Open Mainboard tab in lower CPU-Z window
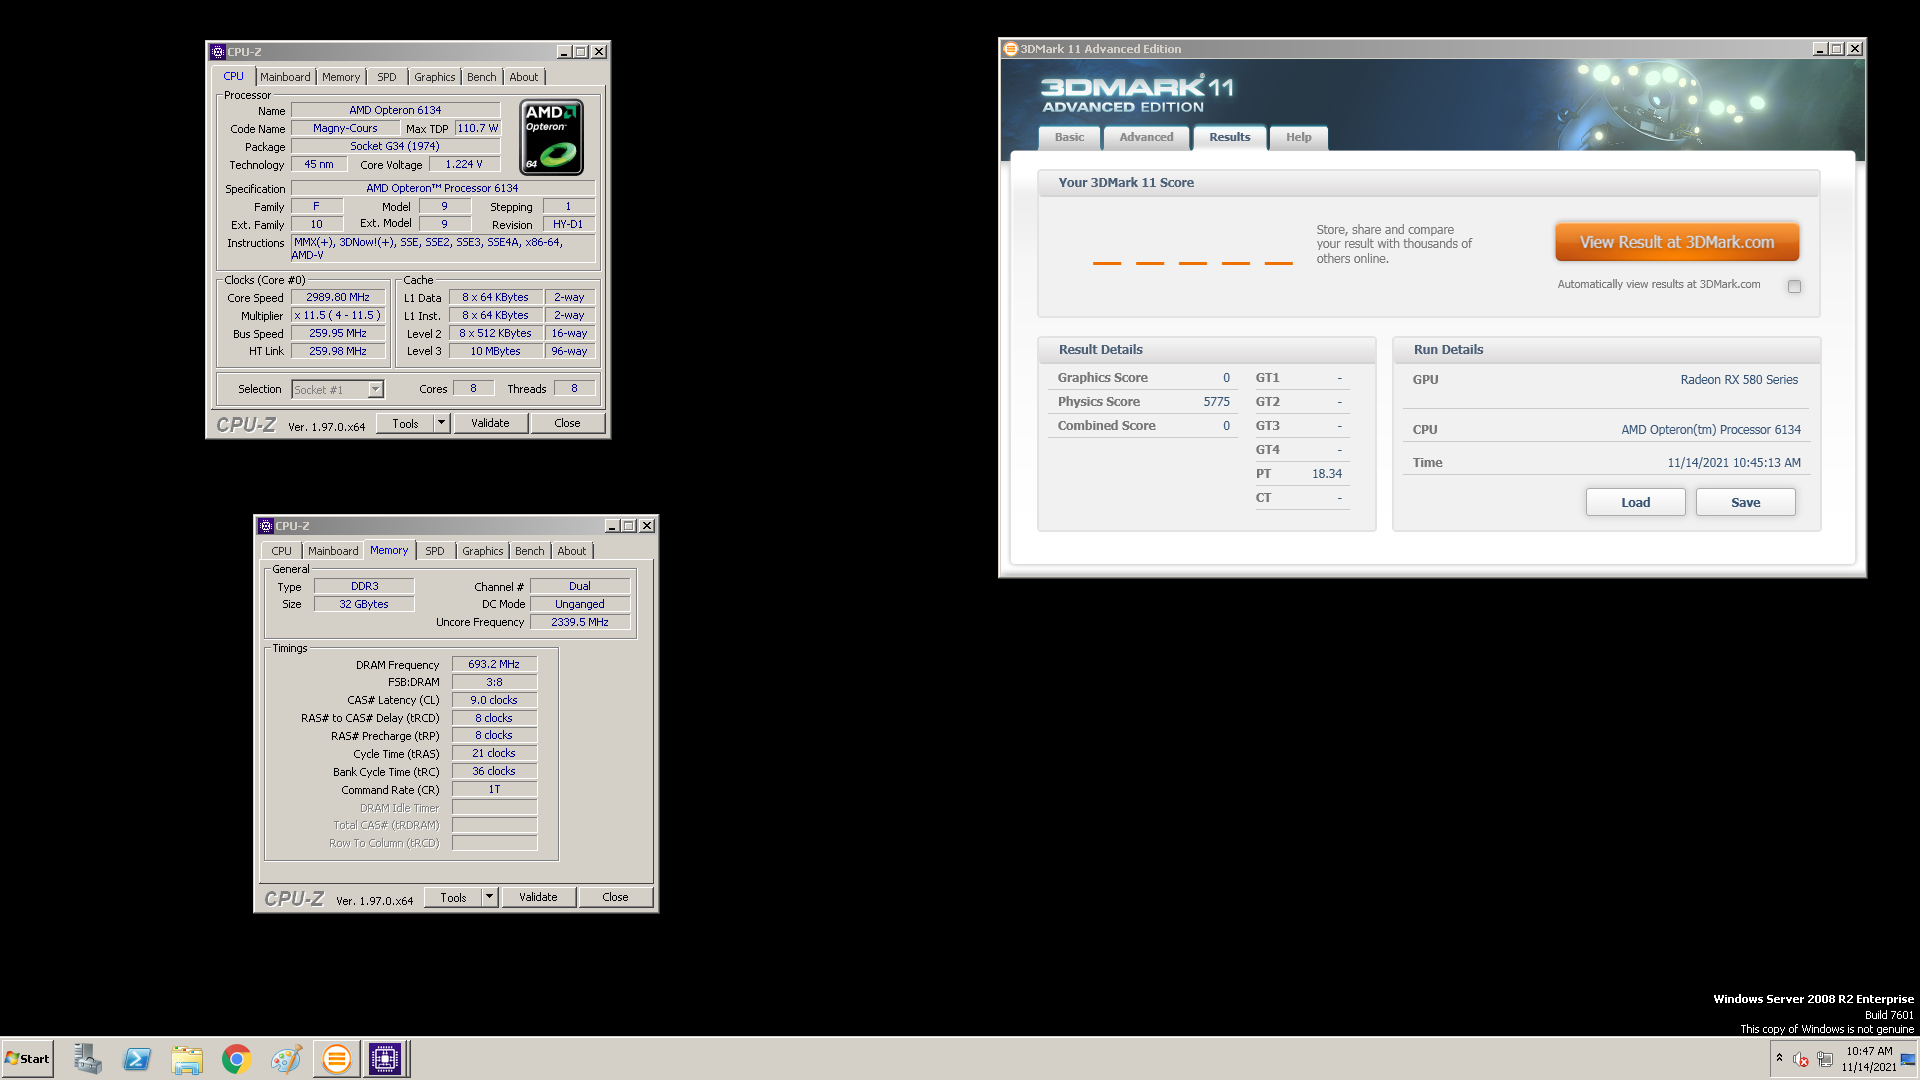1920x1080 pixels. coord(333,551)
